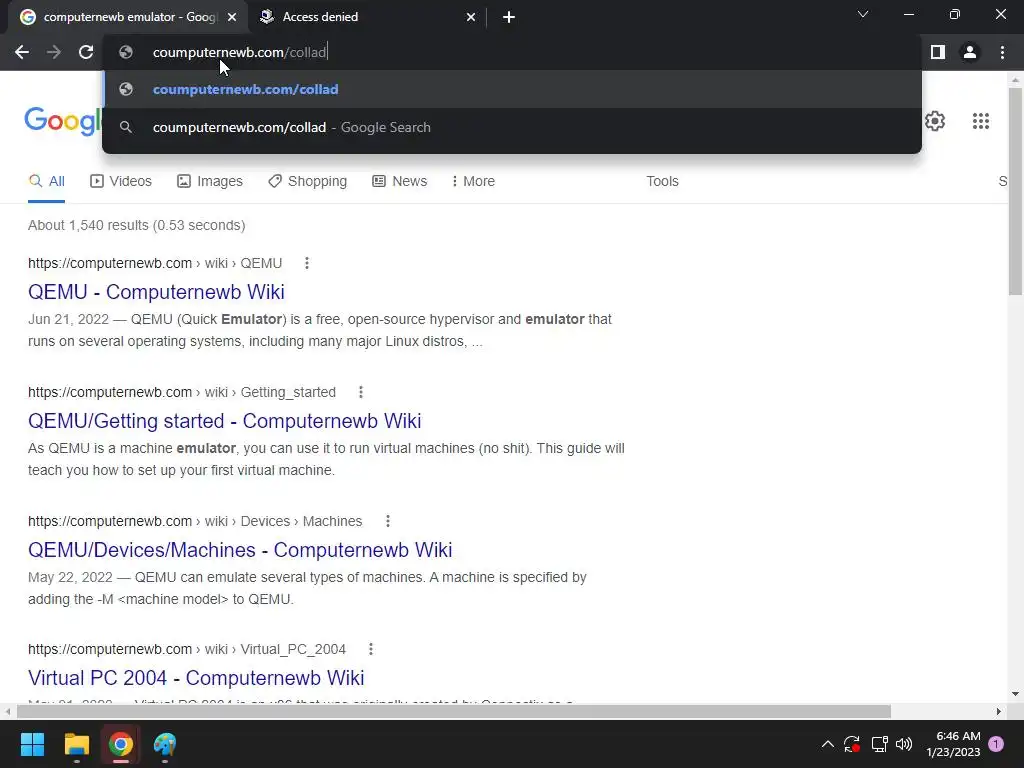Open the notification badge in the tray
The width and height of the screenshot is (1024, 768).
(996, 744)
